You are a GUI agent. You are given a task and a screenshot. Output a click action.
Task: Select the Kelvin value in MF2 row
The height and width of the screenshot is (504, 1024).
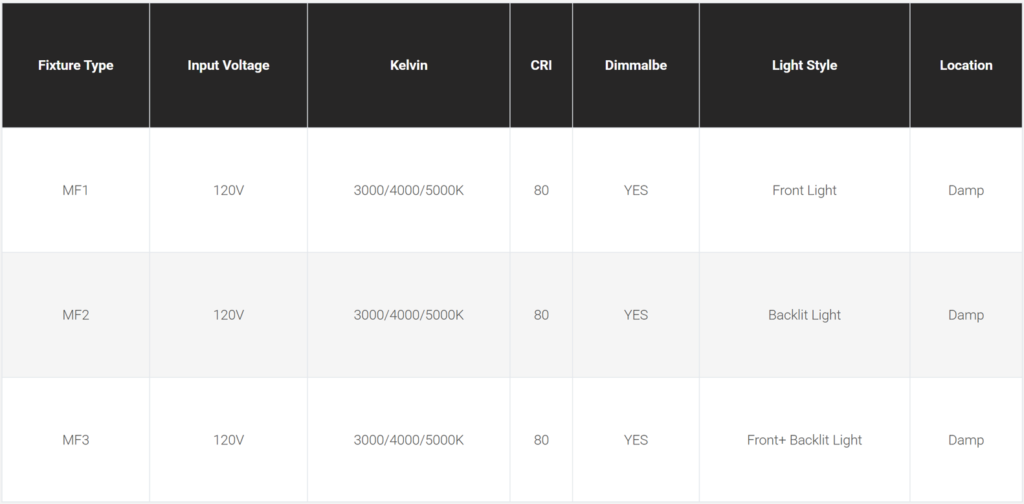(408, 315)
